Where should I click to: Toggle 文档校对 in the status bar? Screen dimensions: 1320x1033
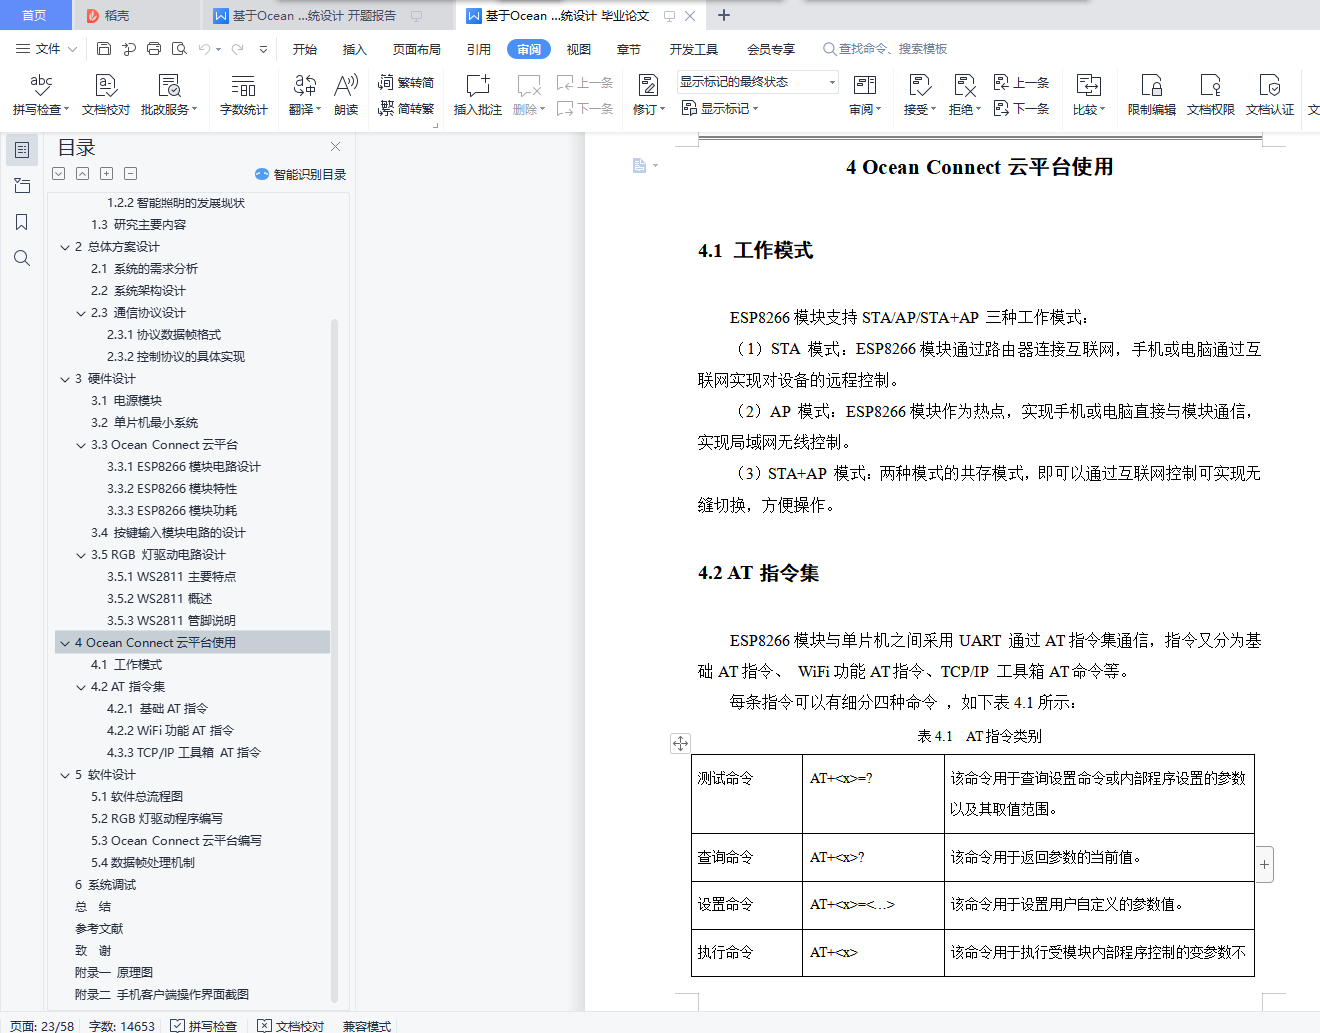coord(291,1025)
